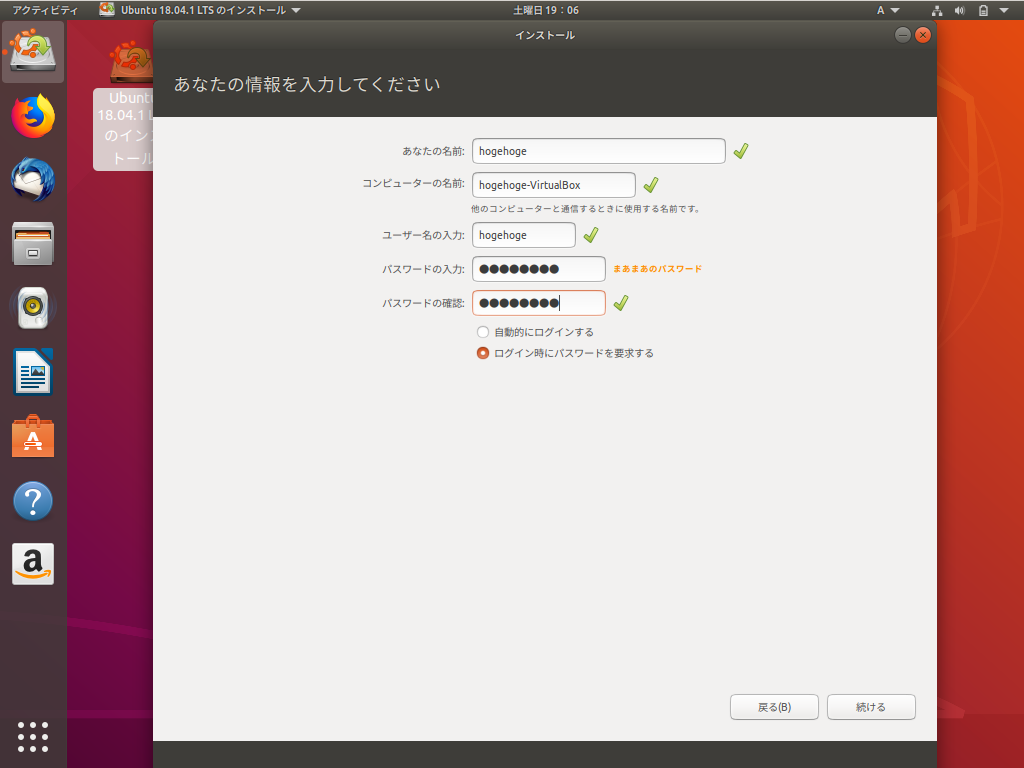Open the Ubuntu 18.04.1 LTS のインストール app menu
This screenshot has height=768, width=1024.
click(x=200, y=10)
